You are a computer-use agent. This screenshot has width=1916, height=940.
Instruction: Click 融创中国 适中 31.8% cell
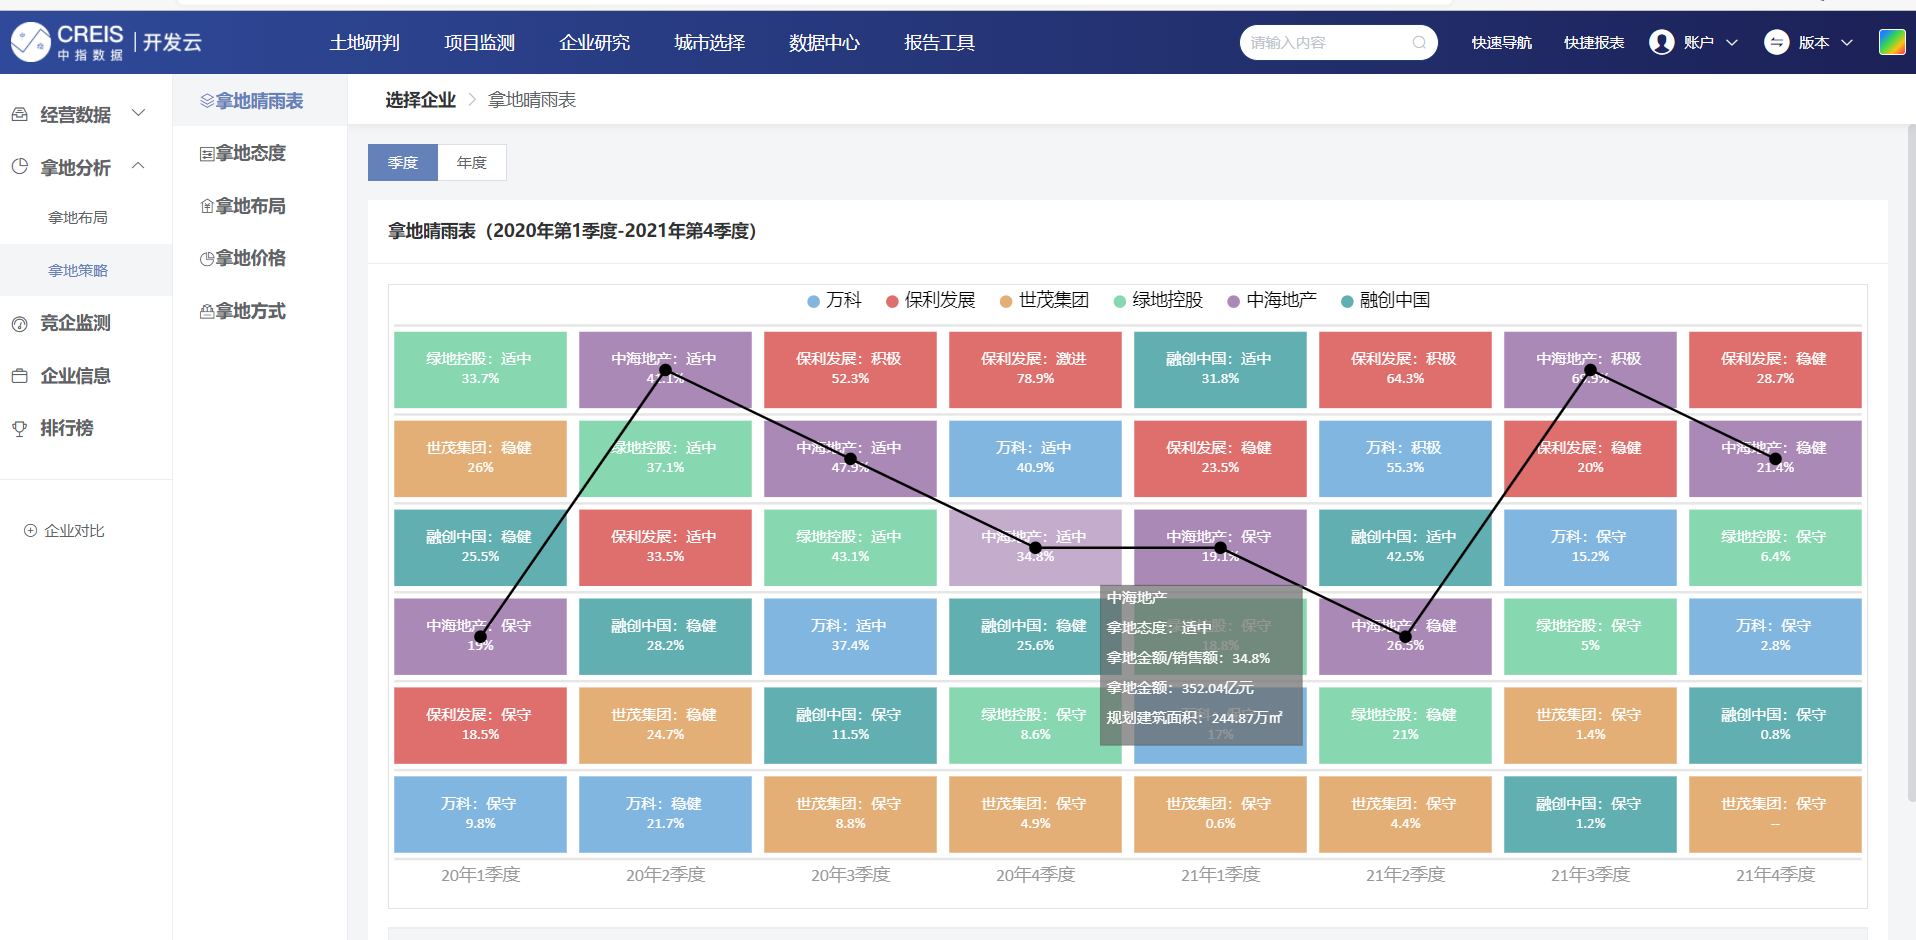1220,369
